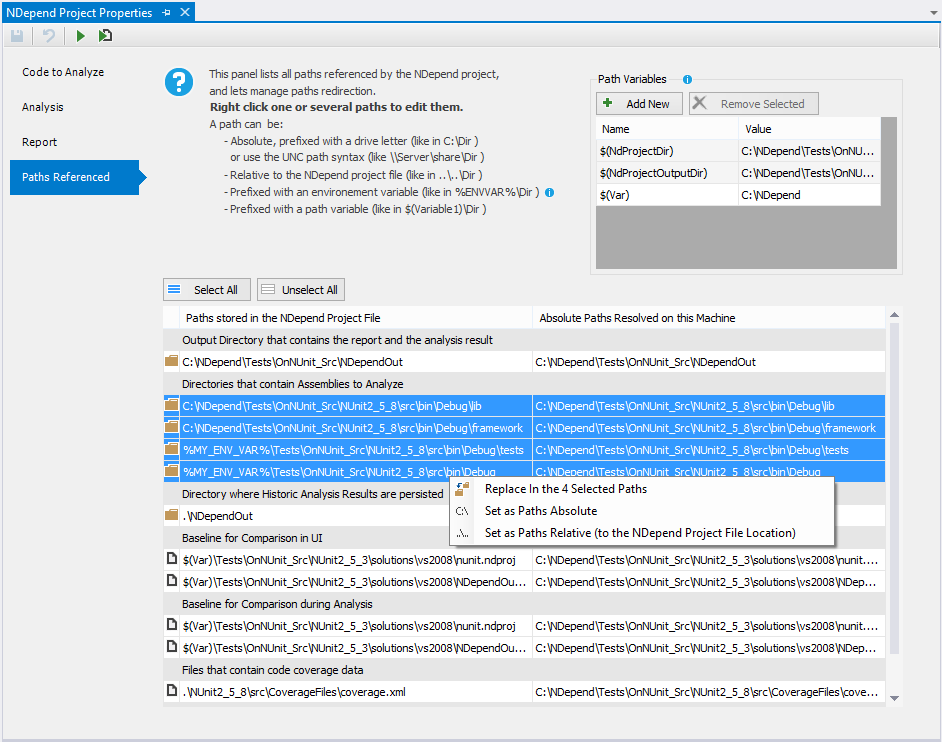Screen dimensions: 942x742
Task: Click the Select All button
Action: [207, 290]
